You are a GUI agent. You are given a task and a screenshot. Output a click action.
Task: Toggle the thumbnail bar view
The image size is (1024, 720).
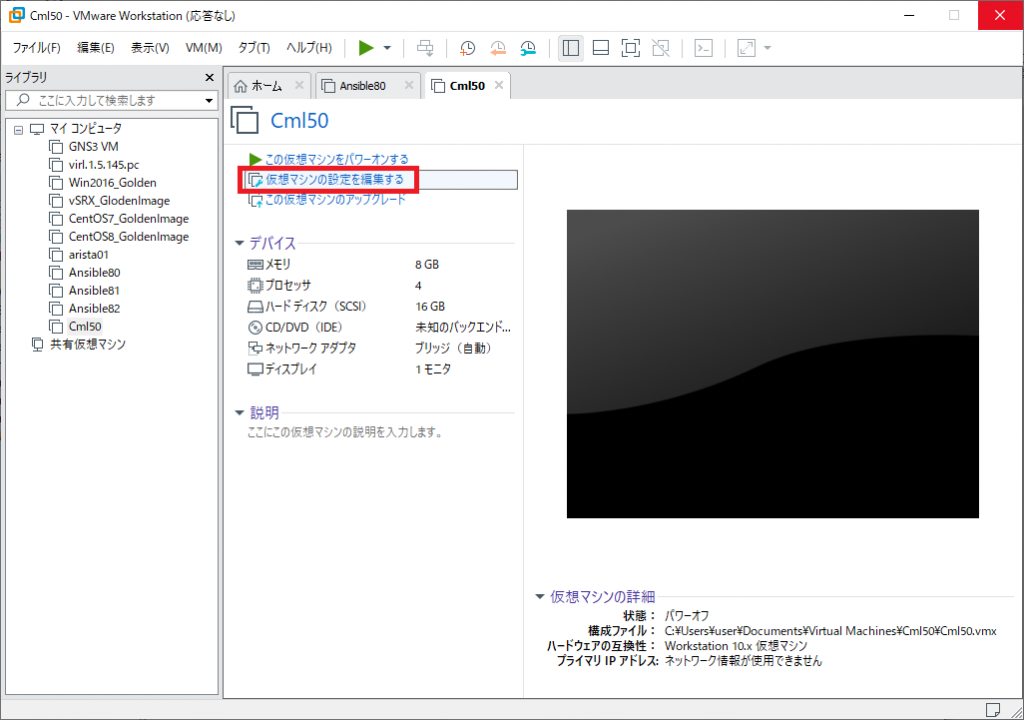[599, 48]
